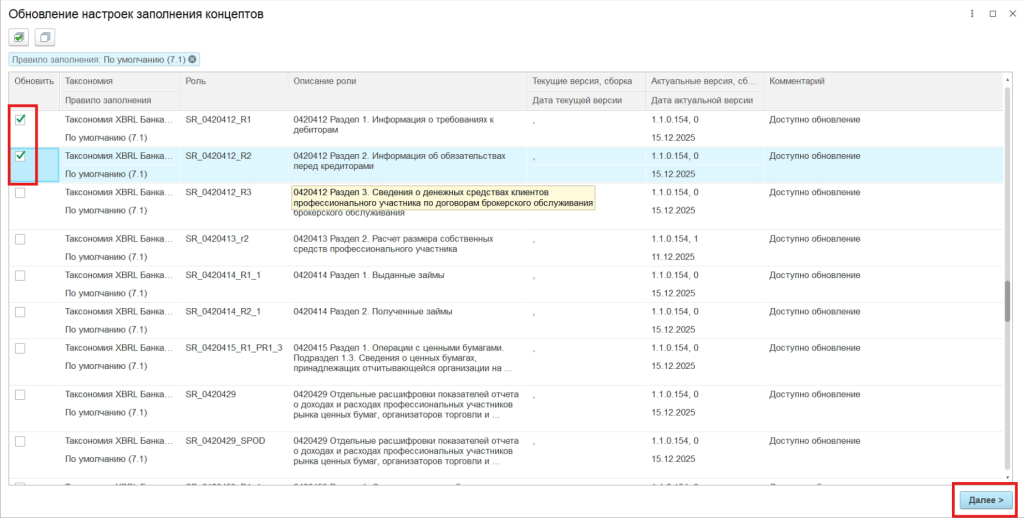The image size is (1024, 518).
Task: Uncheck the update box for SR_0420412_R2
Action: (x=20, y=156)
